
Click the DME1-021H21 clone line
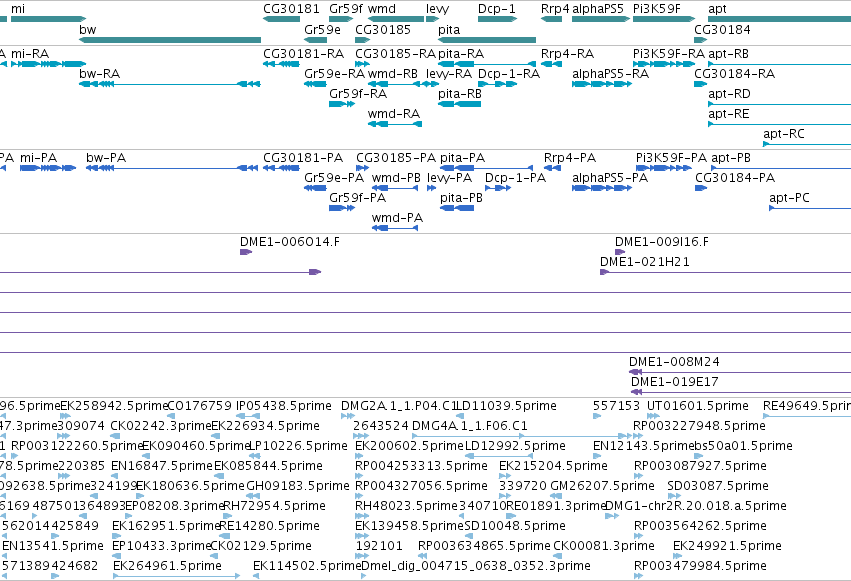pyautogui.click(x=725, y=272)
